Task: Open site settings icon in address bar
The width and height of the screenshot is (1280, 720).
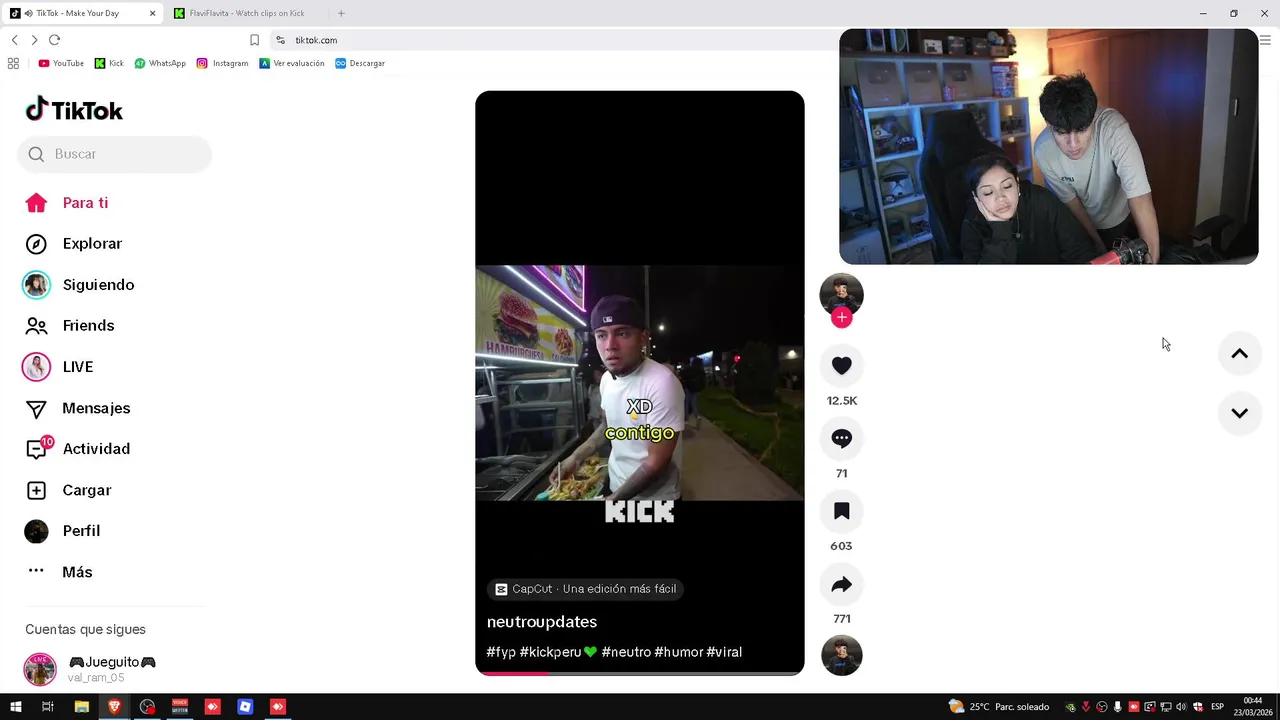Action: [280, 40]
